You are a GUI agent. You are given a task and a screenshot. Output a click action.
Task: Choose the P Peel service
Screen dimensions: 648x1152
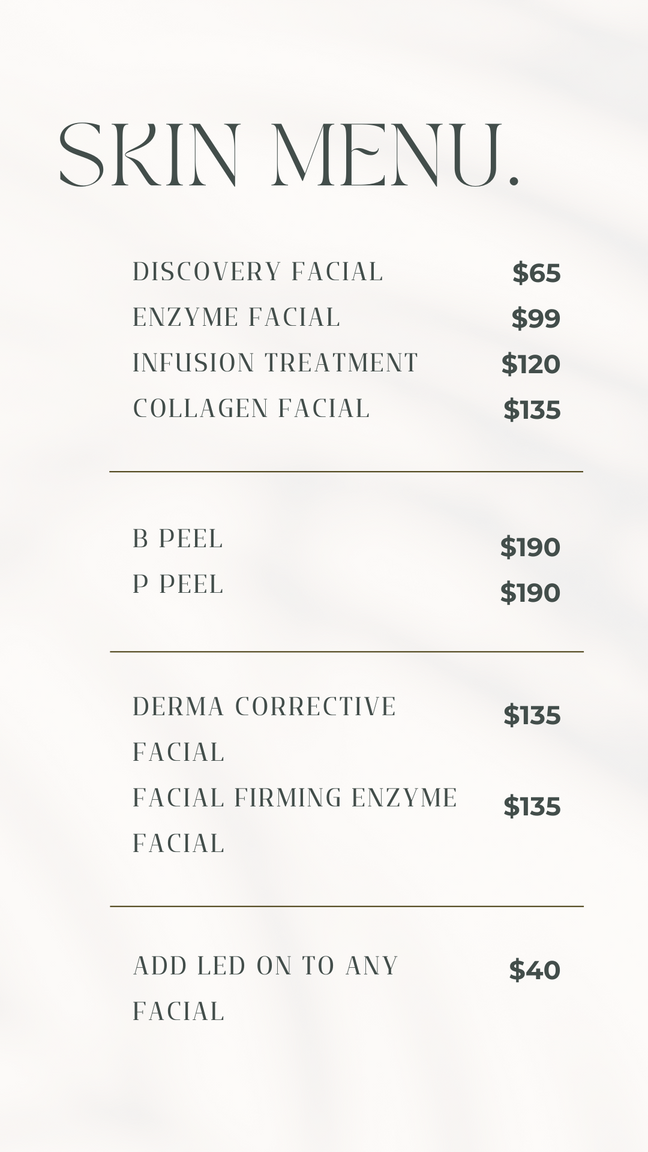(x=178, y=584)
